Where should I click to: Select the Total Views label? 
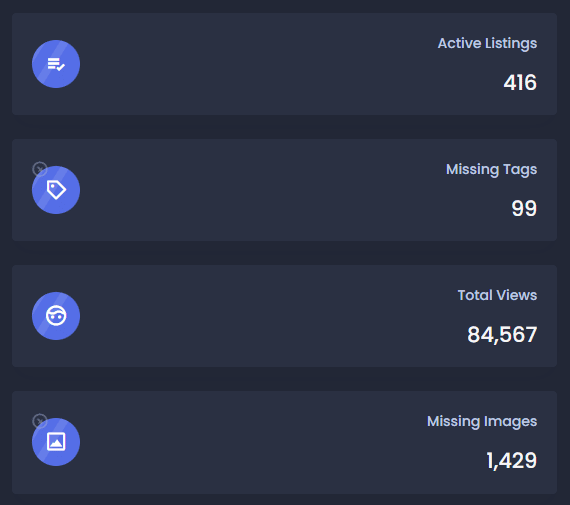tap(497, 295)
